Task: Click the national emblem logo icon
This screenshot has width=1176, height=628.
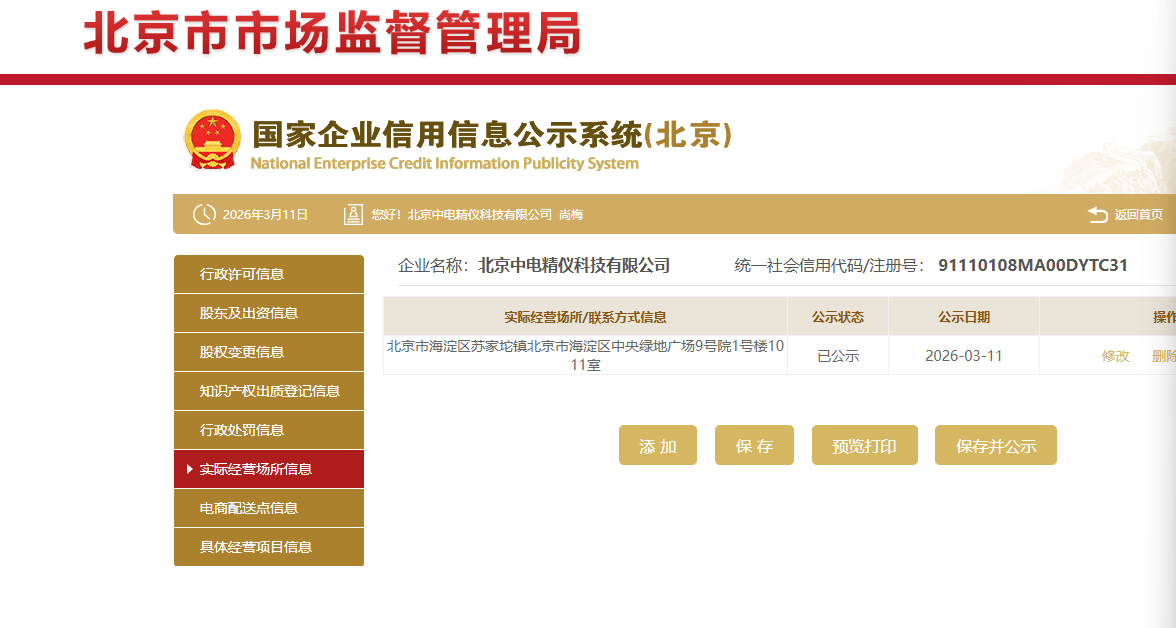Action: click(x=212, y=140)
